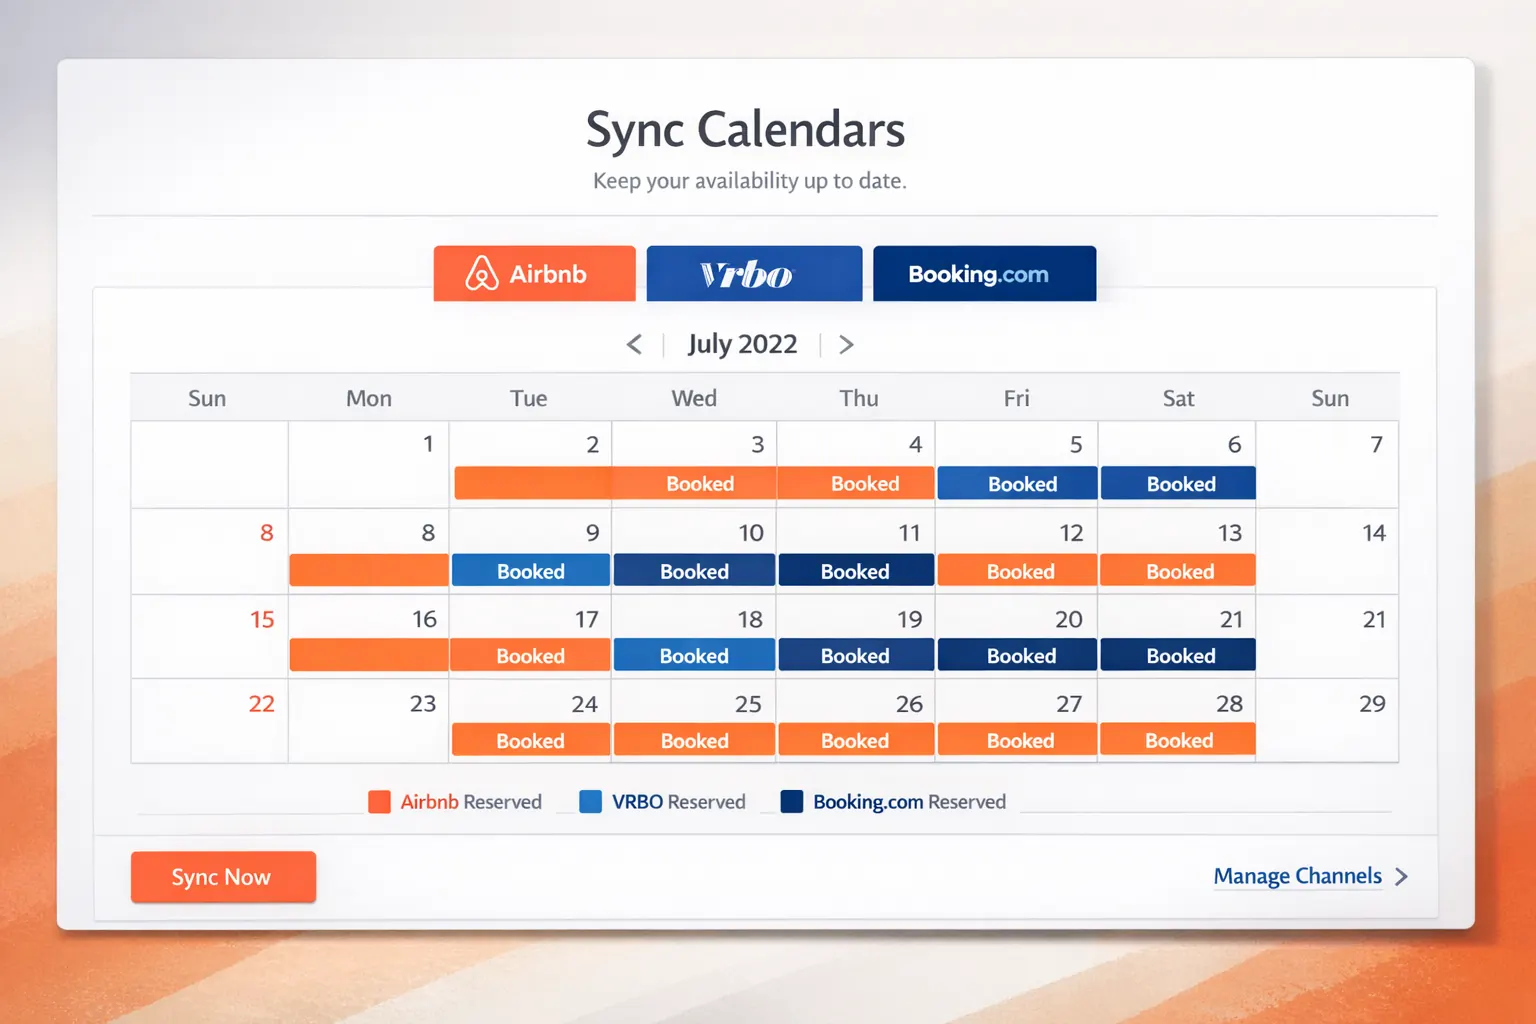
Task: Click the red date number 15
Action: (x=262, y=620)
